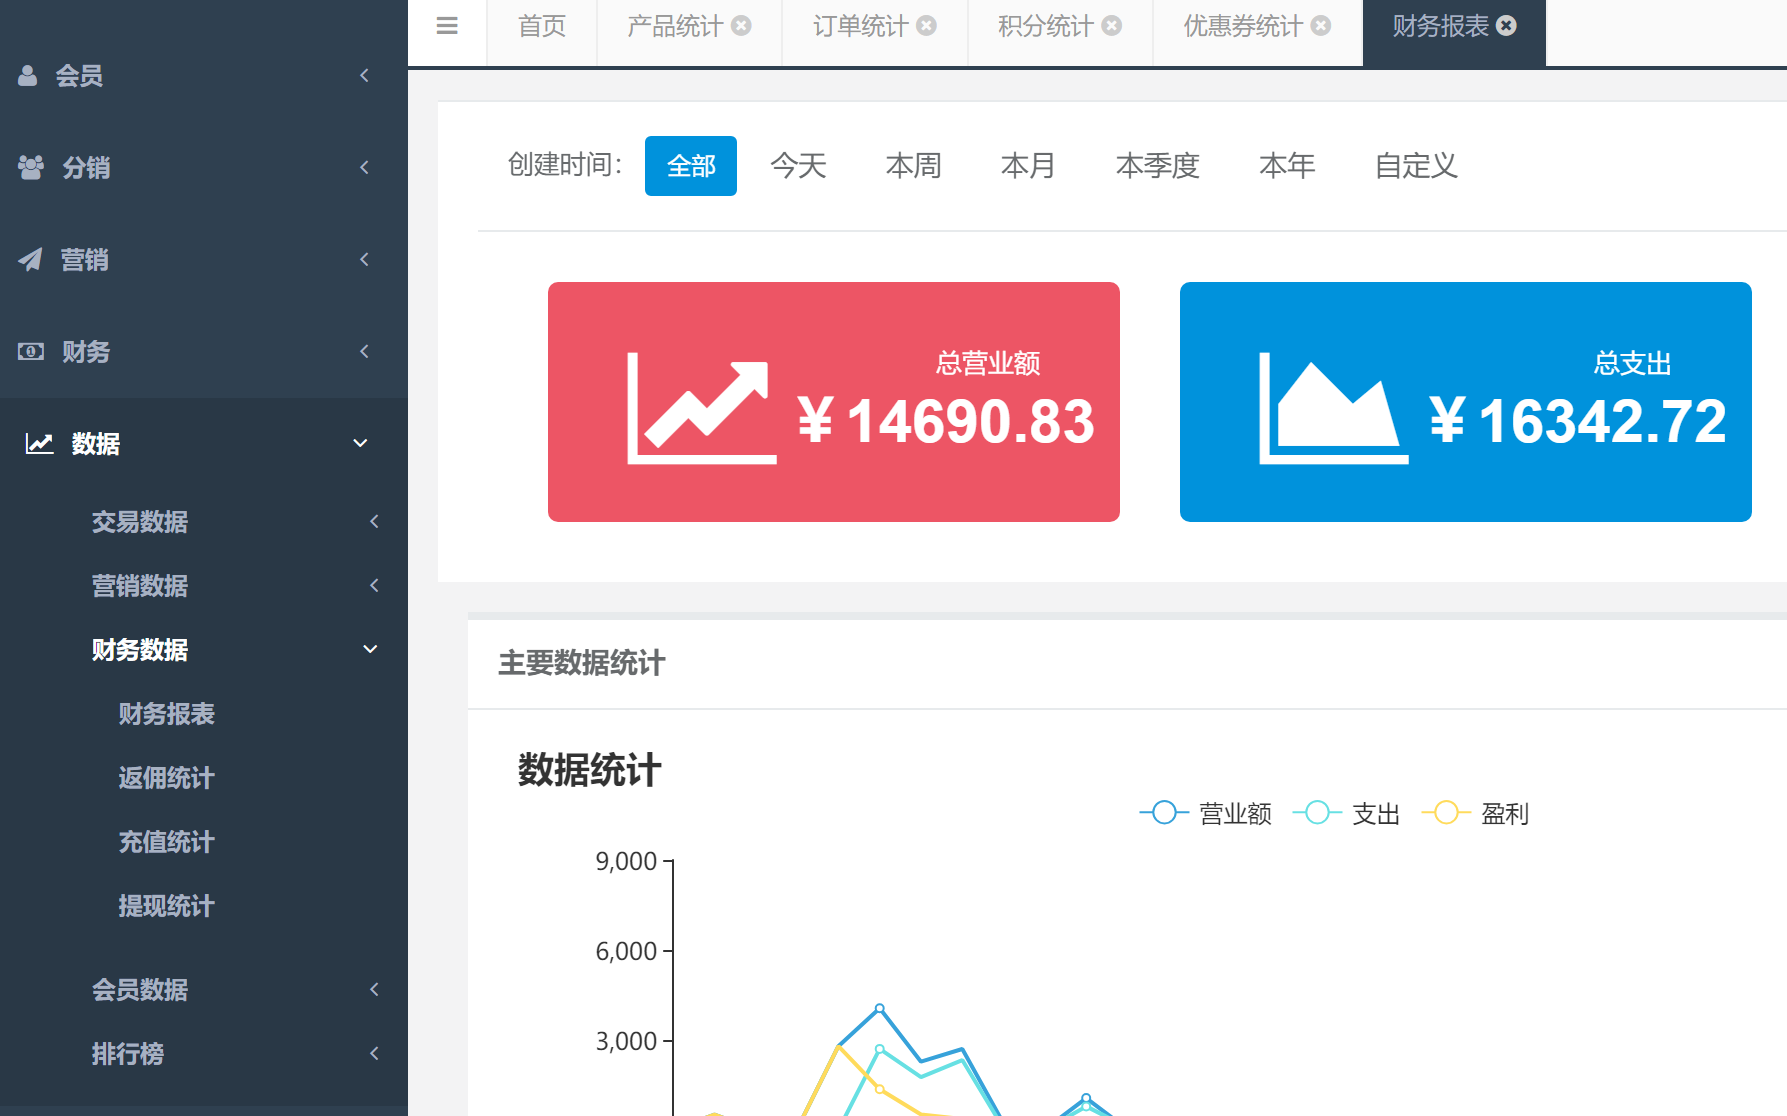This screenshot has height=1116, width=1787.
Task: Expand the 排行榜 submenu
Action: 128,1054
